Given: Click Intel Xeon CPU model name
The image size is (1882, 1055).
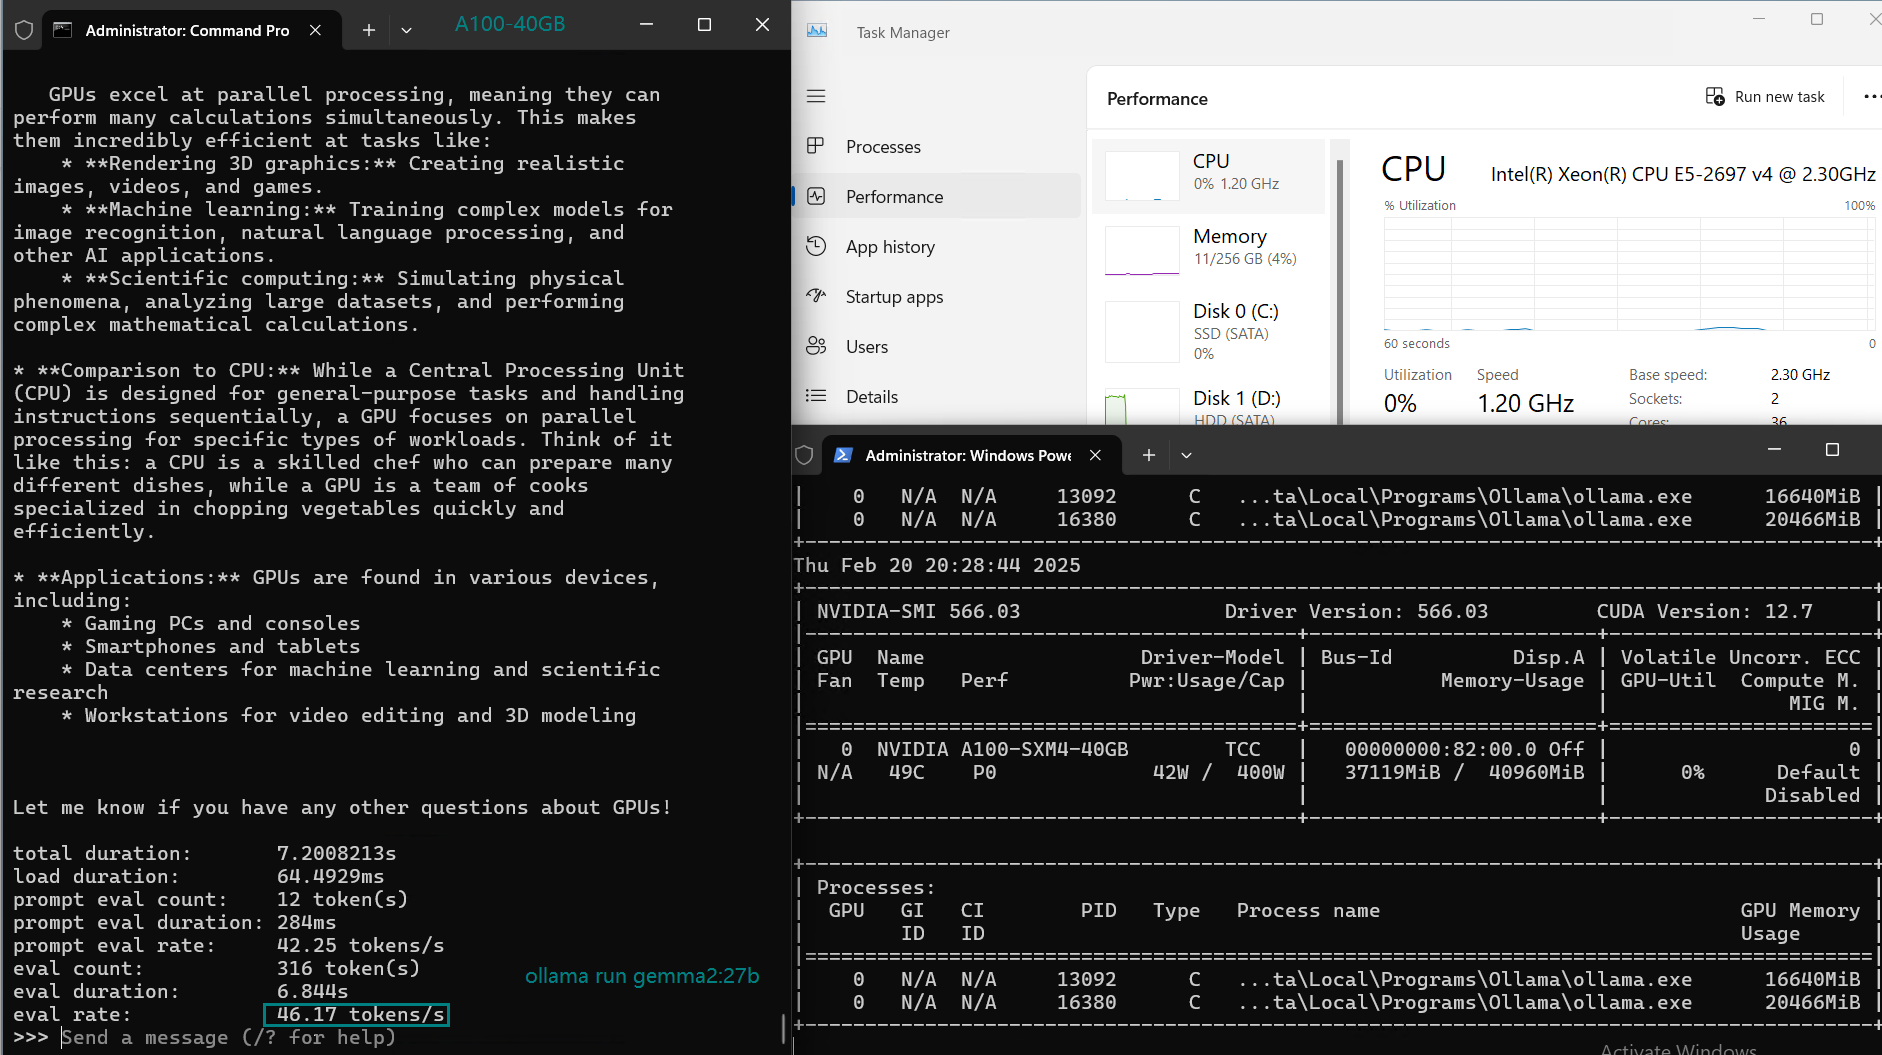Looking at the screenshot, I should [x=1683, y=174].
